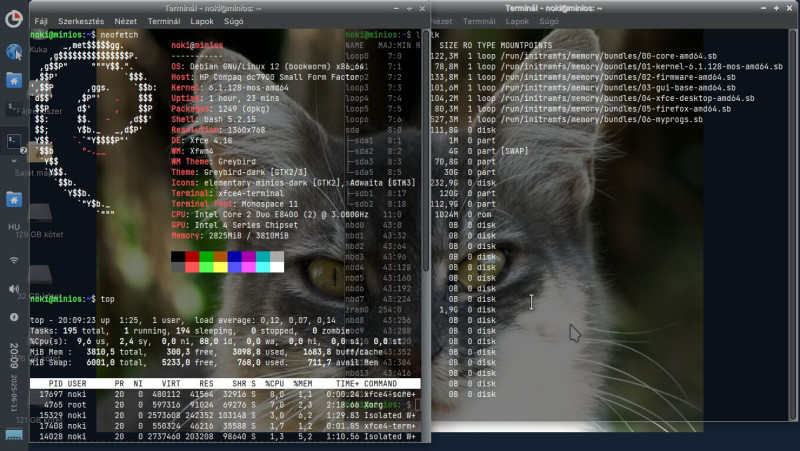Open Súgó menu in right terminal window
The image size is (800, 451).
549,21
